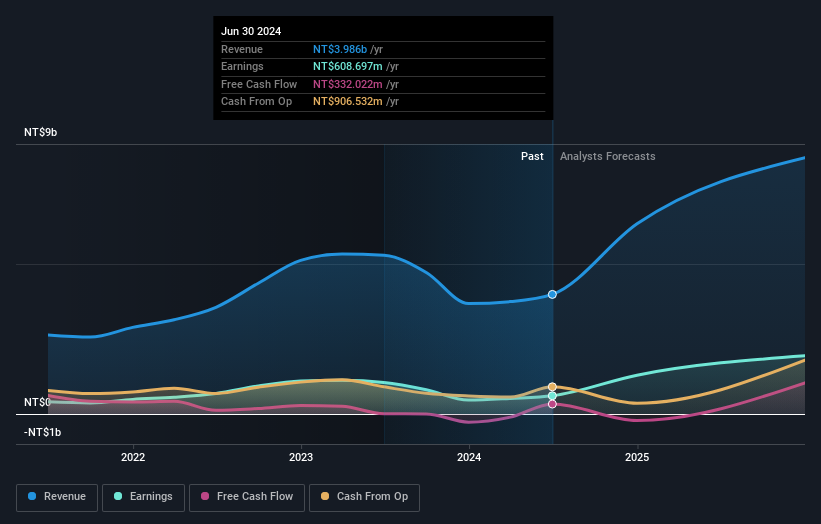Click the 2023 x-axis label
821x524 pixels.
(301, 458)
